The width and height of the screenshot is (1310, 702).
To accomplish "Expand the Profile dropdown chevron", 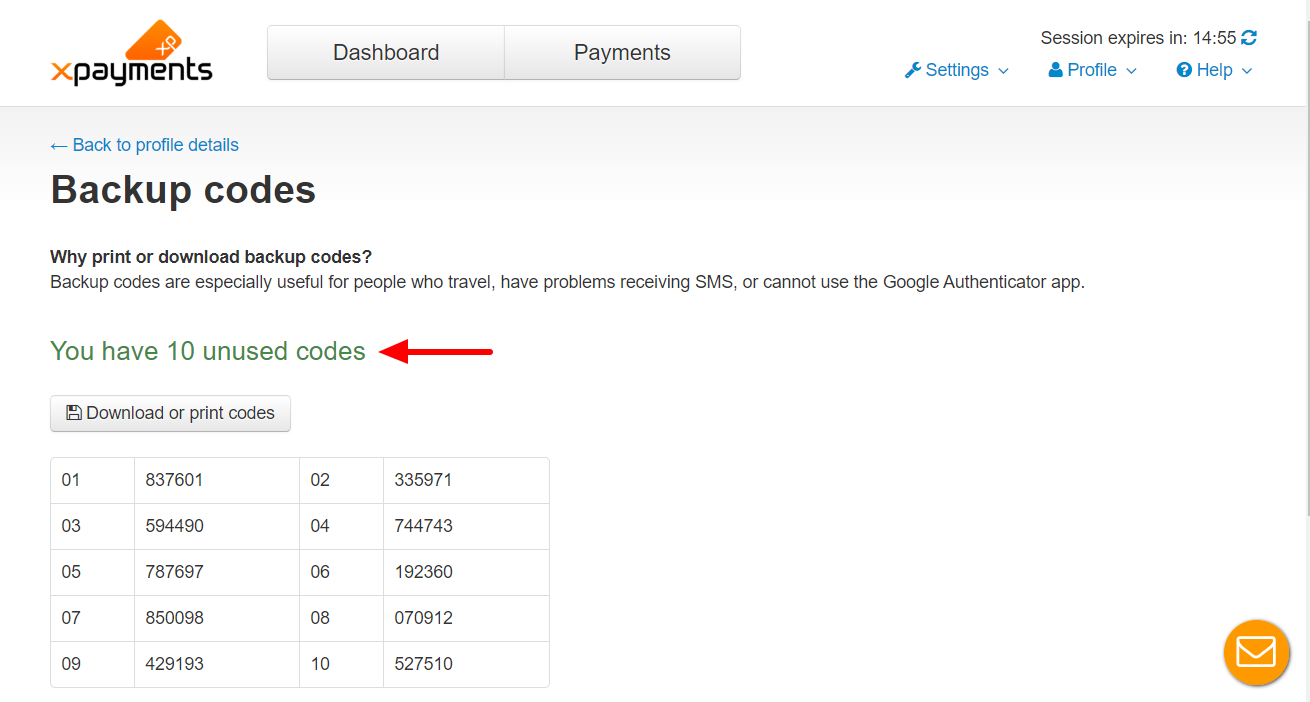I will pyautogui.click(x=1131, y=71).
